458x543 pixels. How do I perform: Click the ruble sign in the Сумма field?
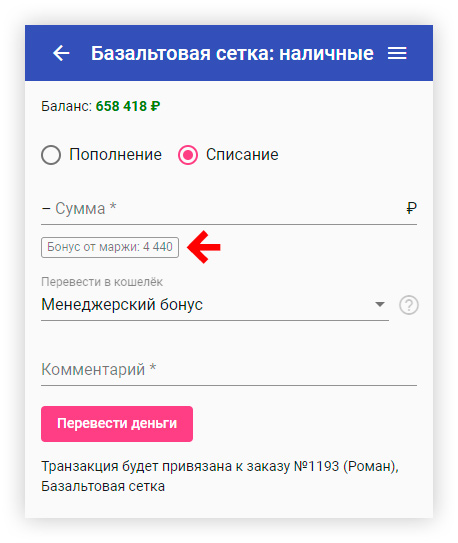(411, 208)
